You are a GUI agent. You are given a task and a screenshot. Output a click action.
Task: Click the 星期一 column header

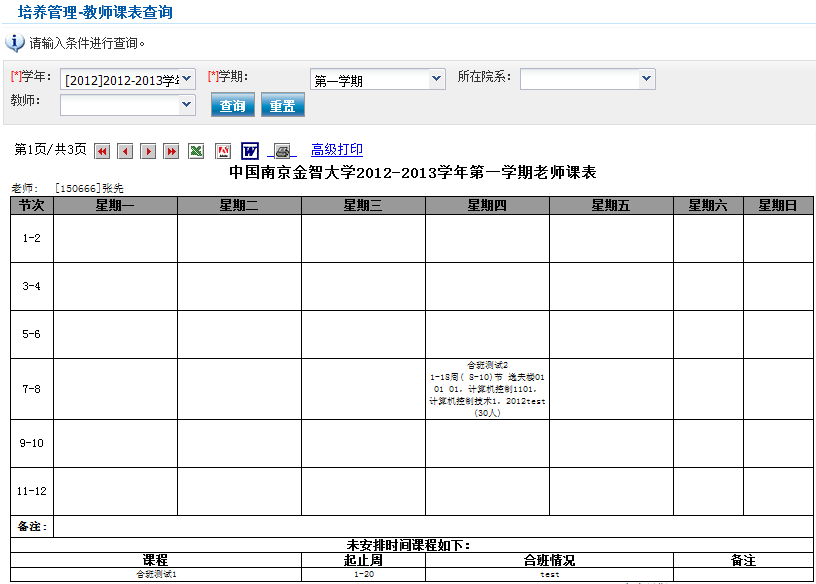pos(115,206)
